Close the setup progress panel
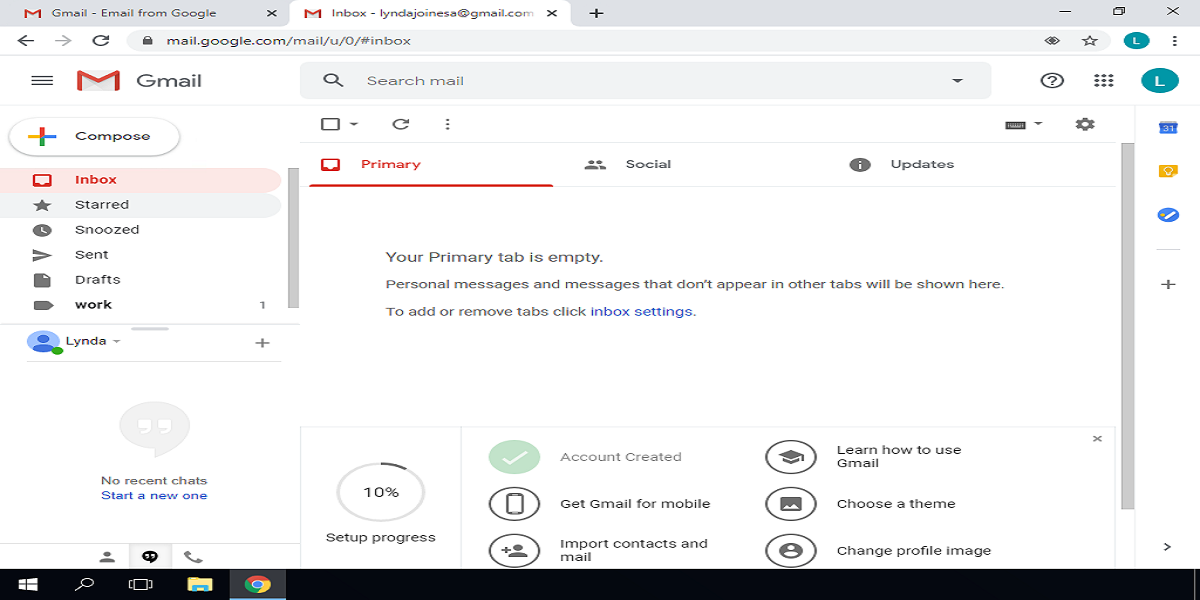This screenshot has height=600, width=1200. [x=1097, y=439]
